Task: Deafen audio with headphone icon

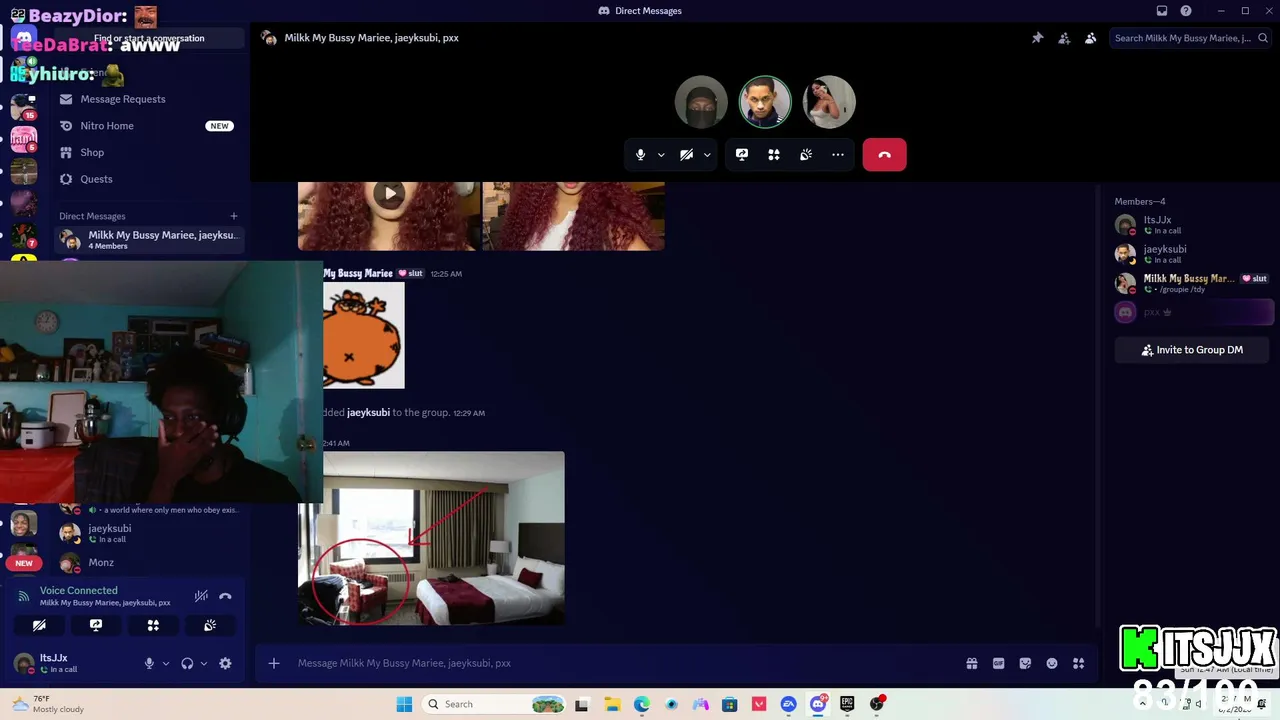Action: (x=187, y=663)
